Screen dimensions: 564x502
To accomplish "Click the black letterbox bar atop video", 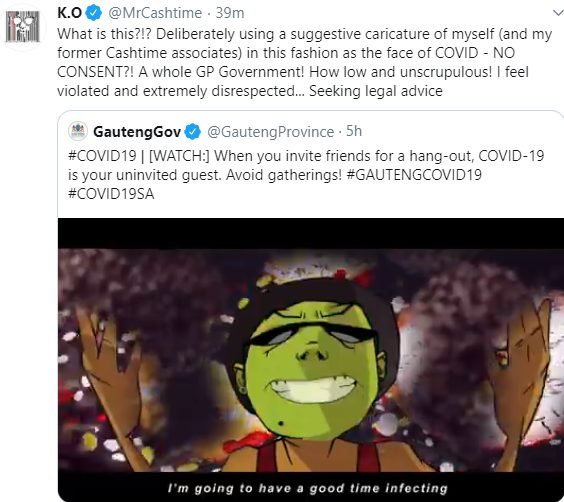I will [x=311, y=233].
